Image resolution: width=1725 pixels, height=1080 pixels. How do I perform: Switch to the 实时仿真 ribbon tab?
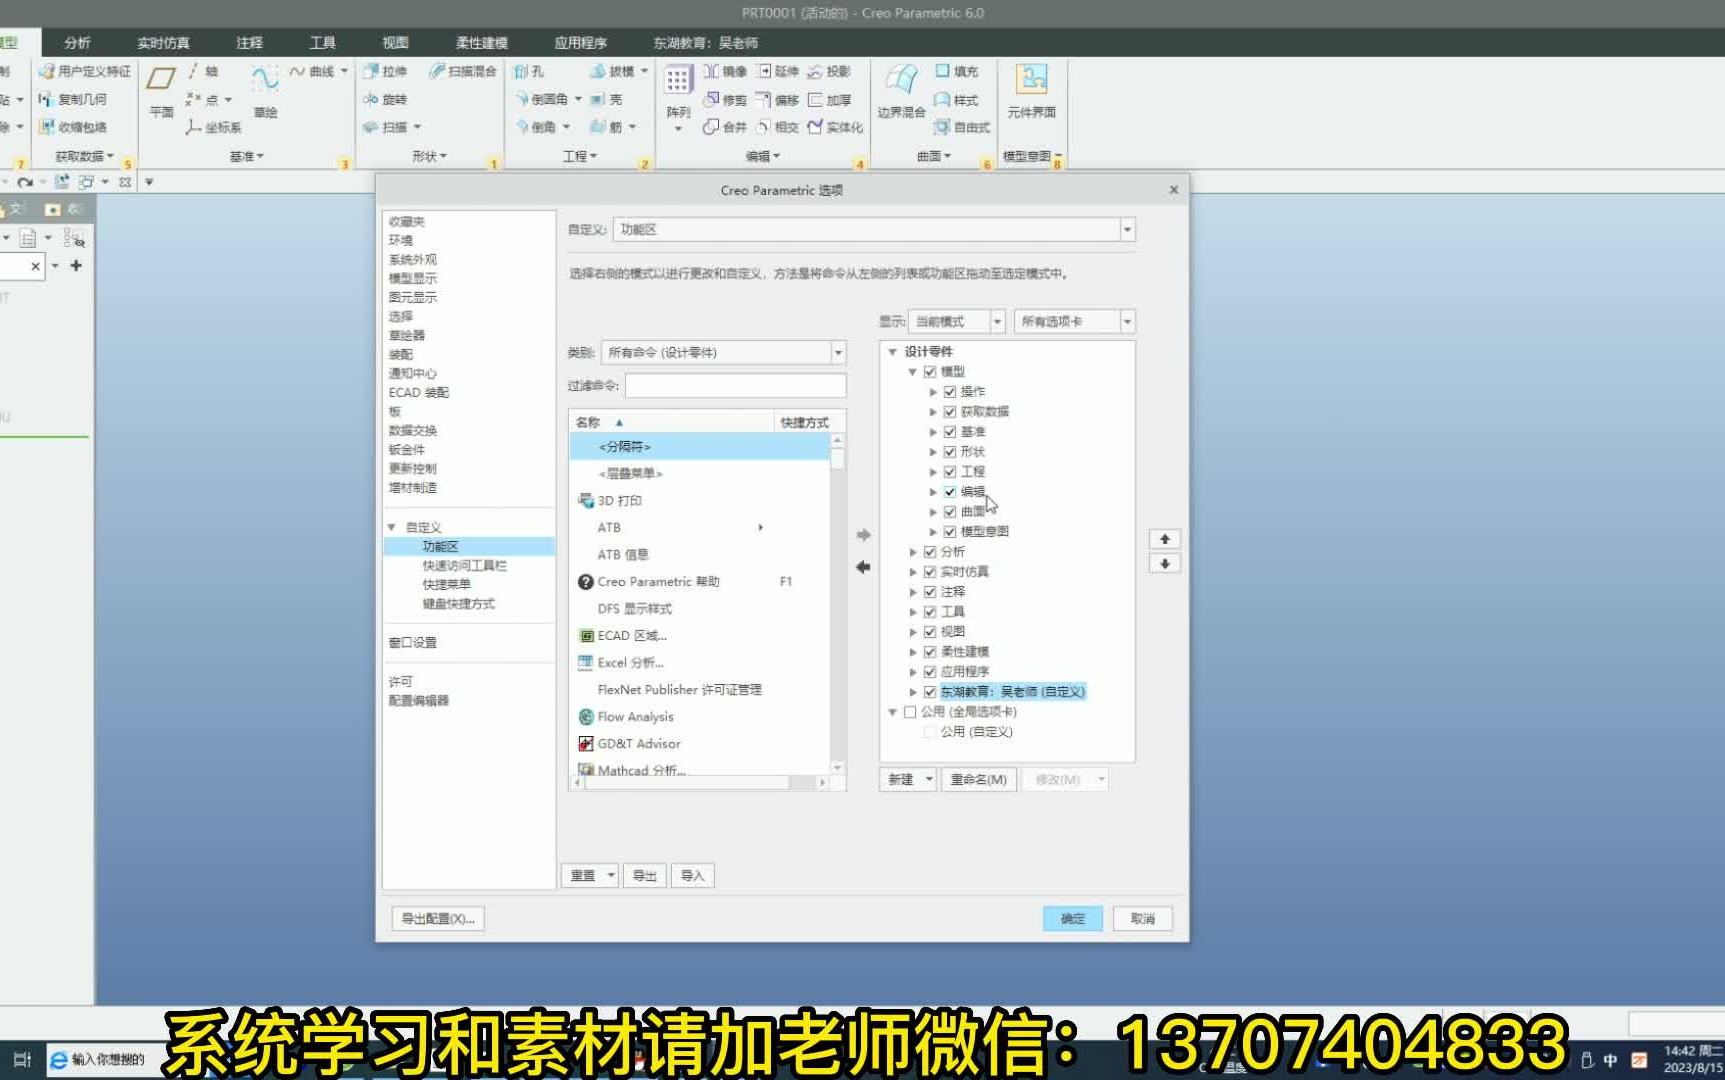click(x=163, y=42)
